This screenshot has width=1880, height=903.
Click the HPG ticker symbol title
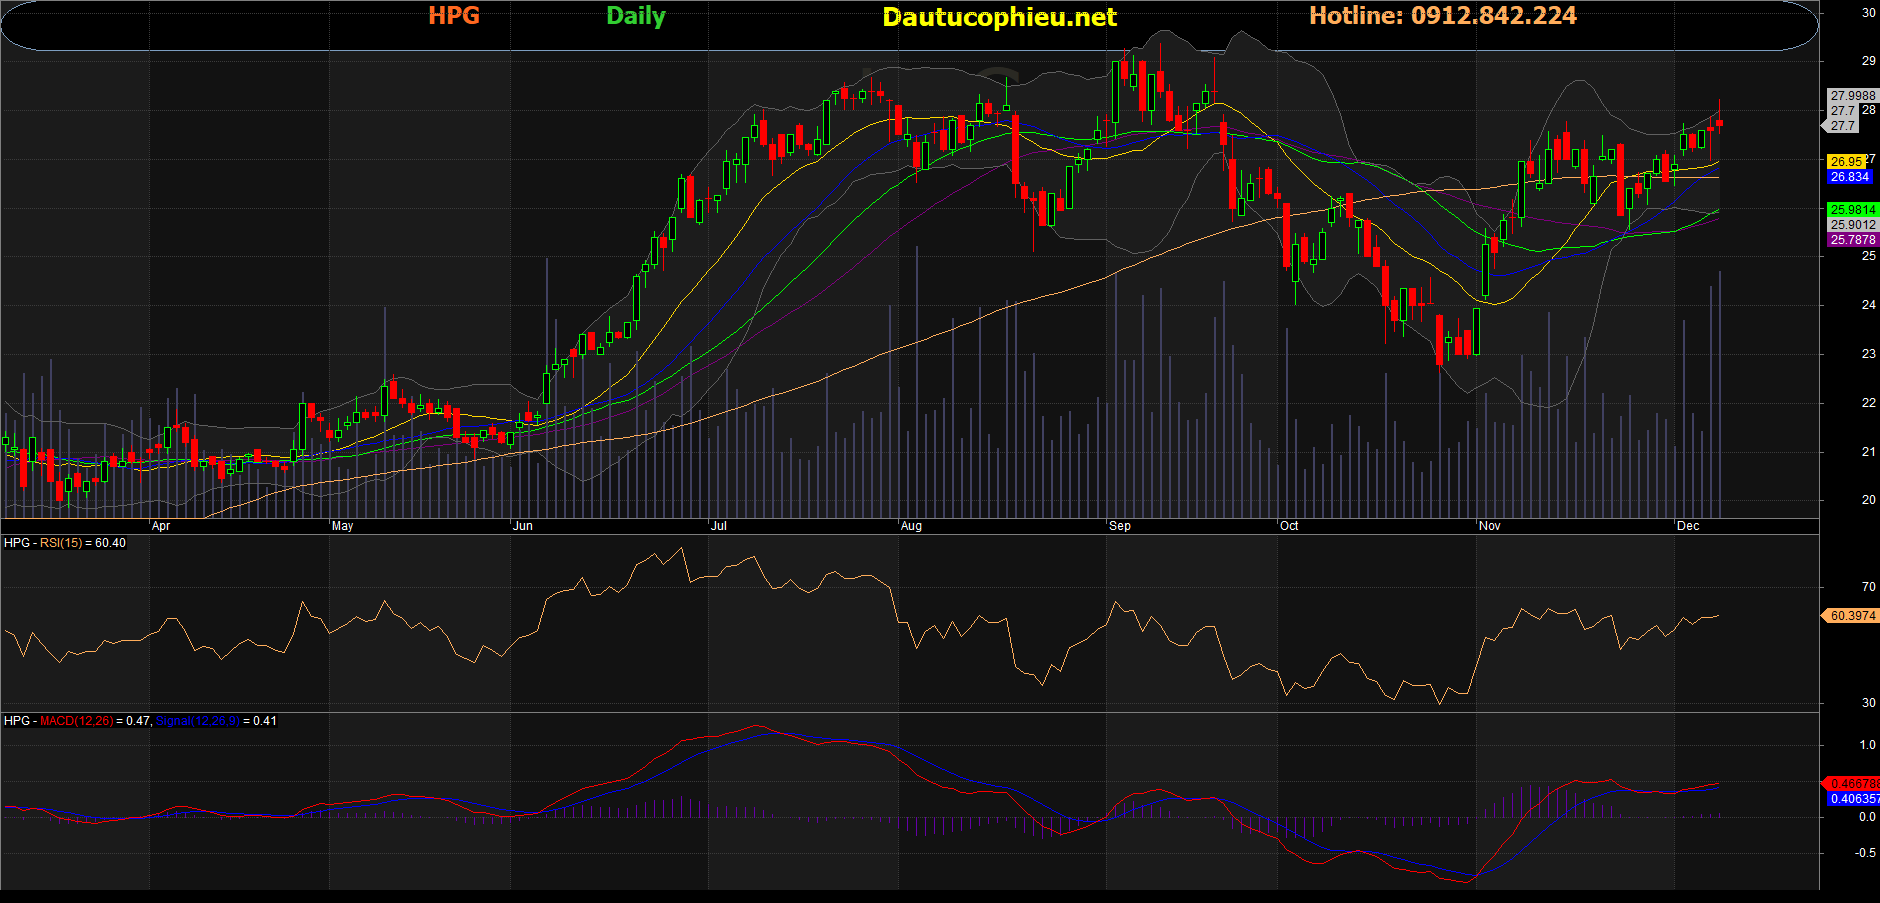coord(454,16)
